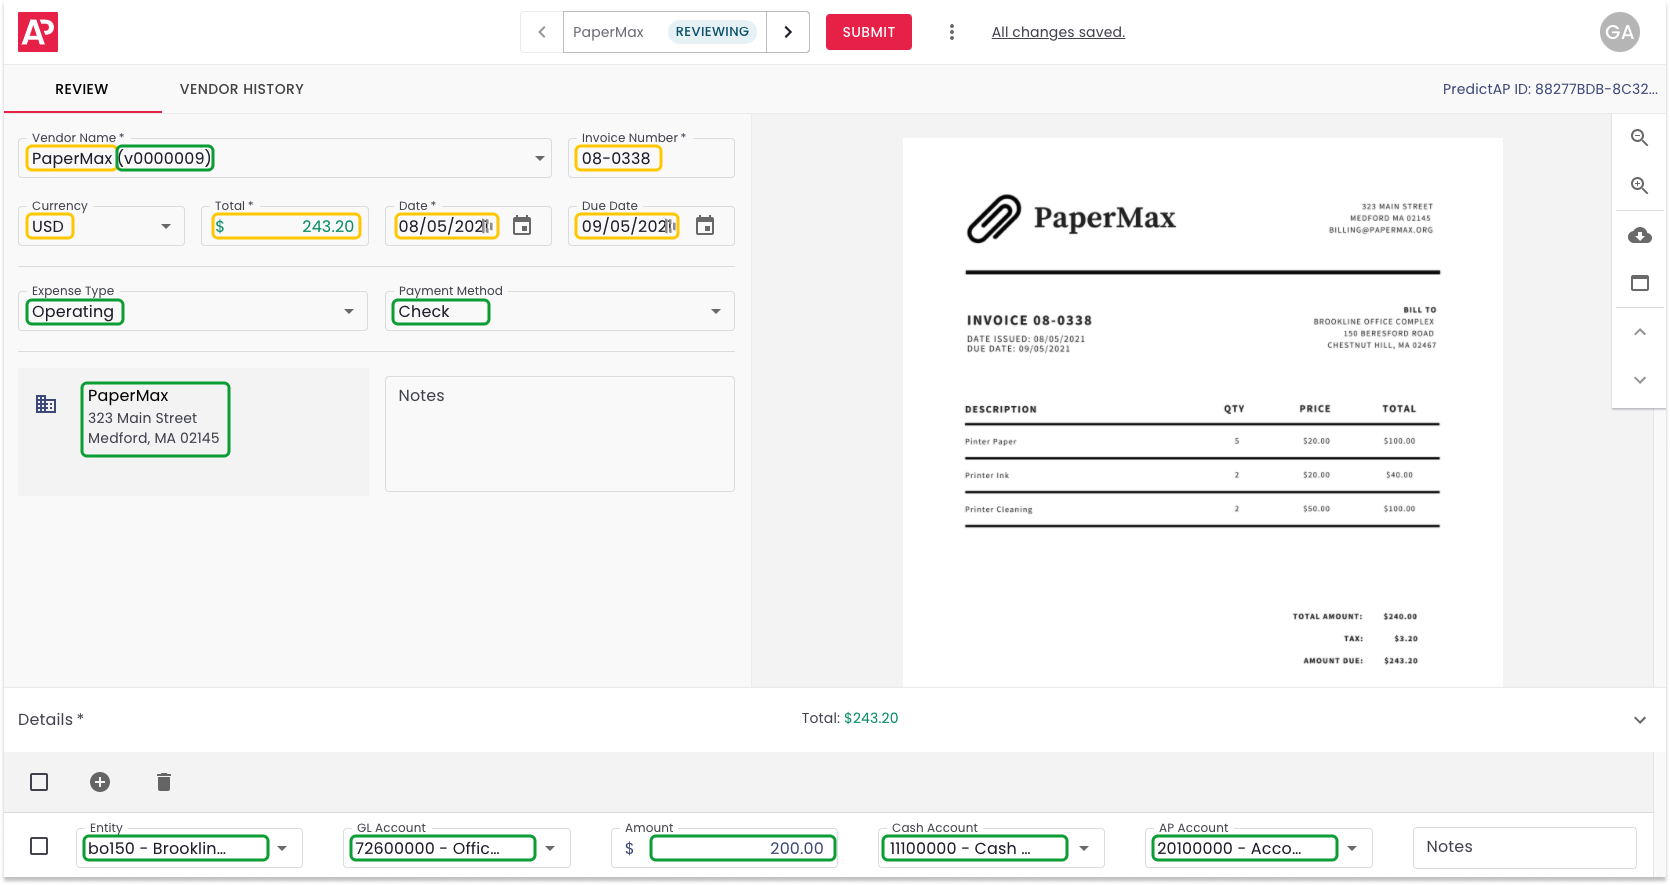Open the Due Date calendar picker
This screenshot has width=1670, height=885.
click(x=705, y=226)
